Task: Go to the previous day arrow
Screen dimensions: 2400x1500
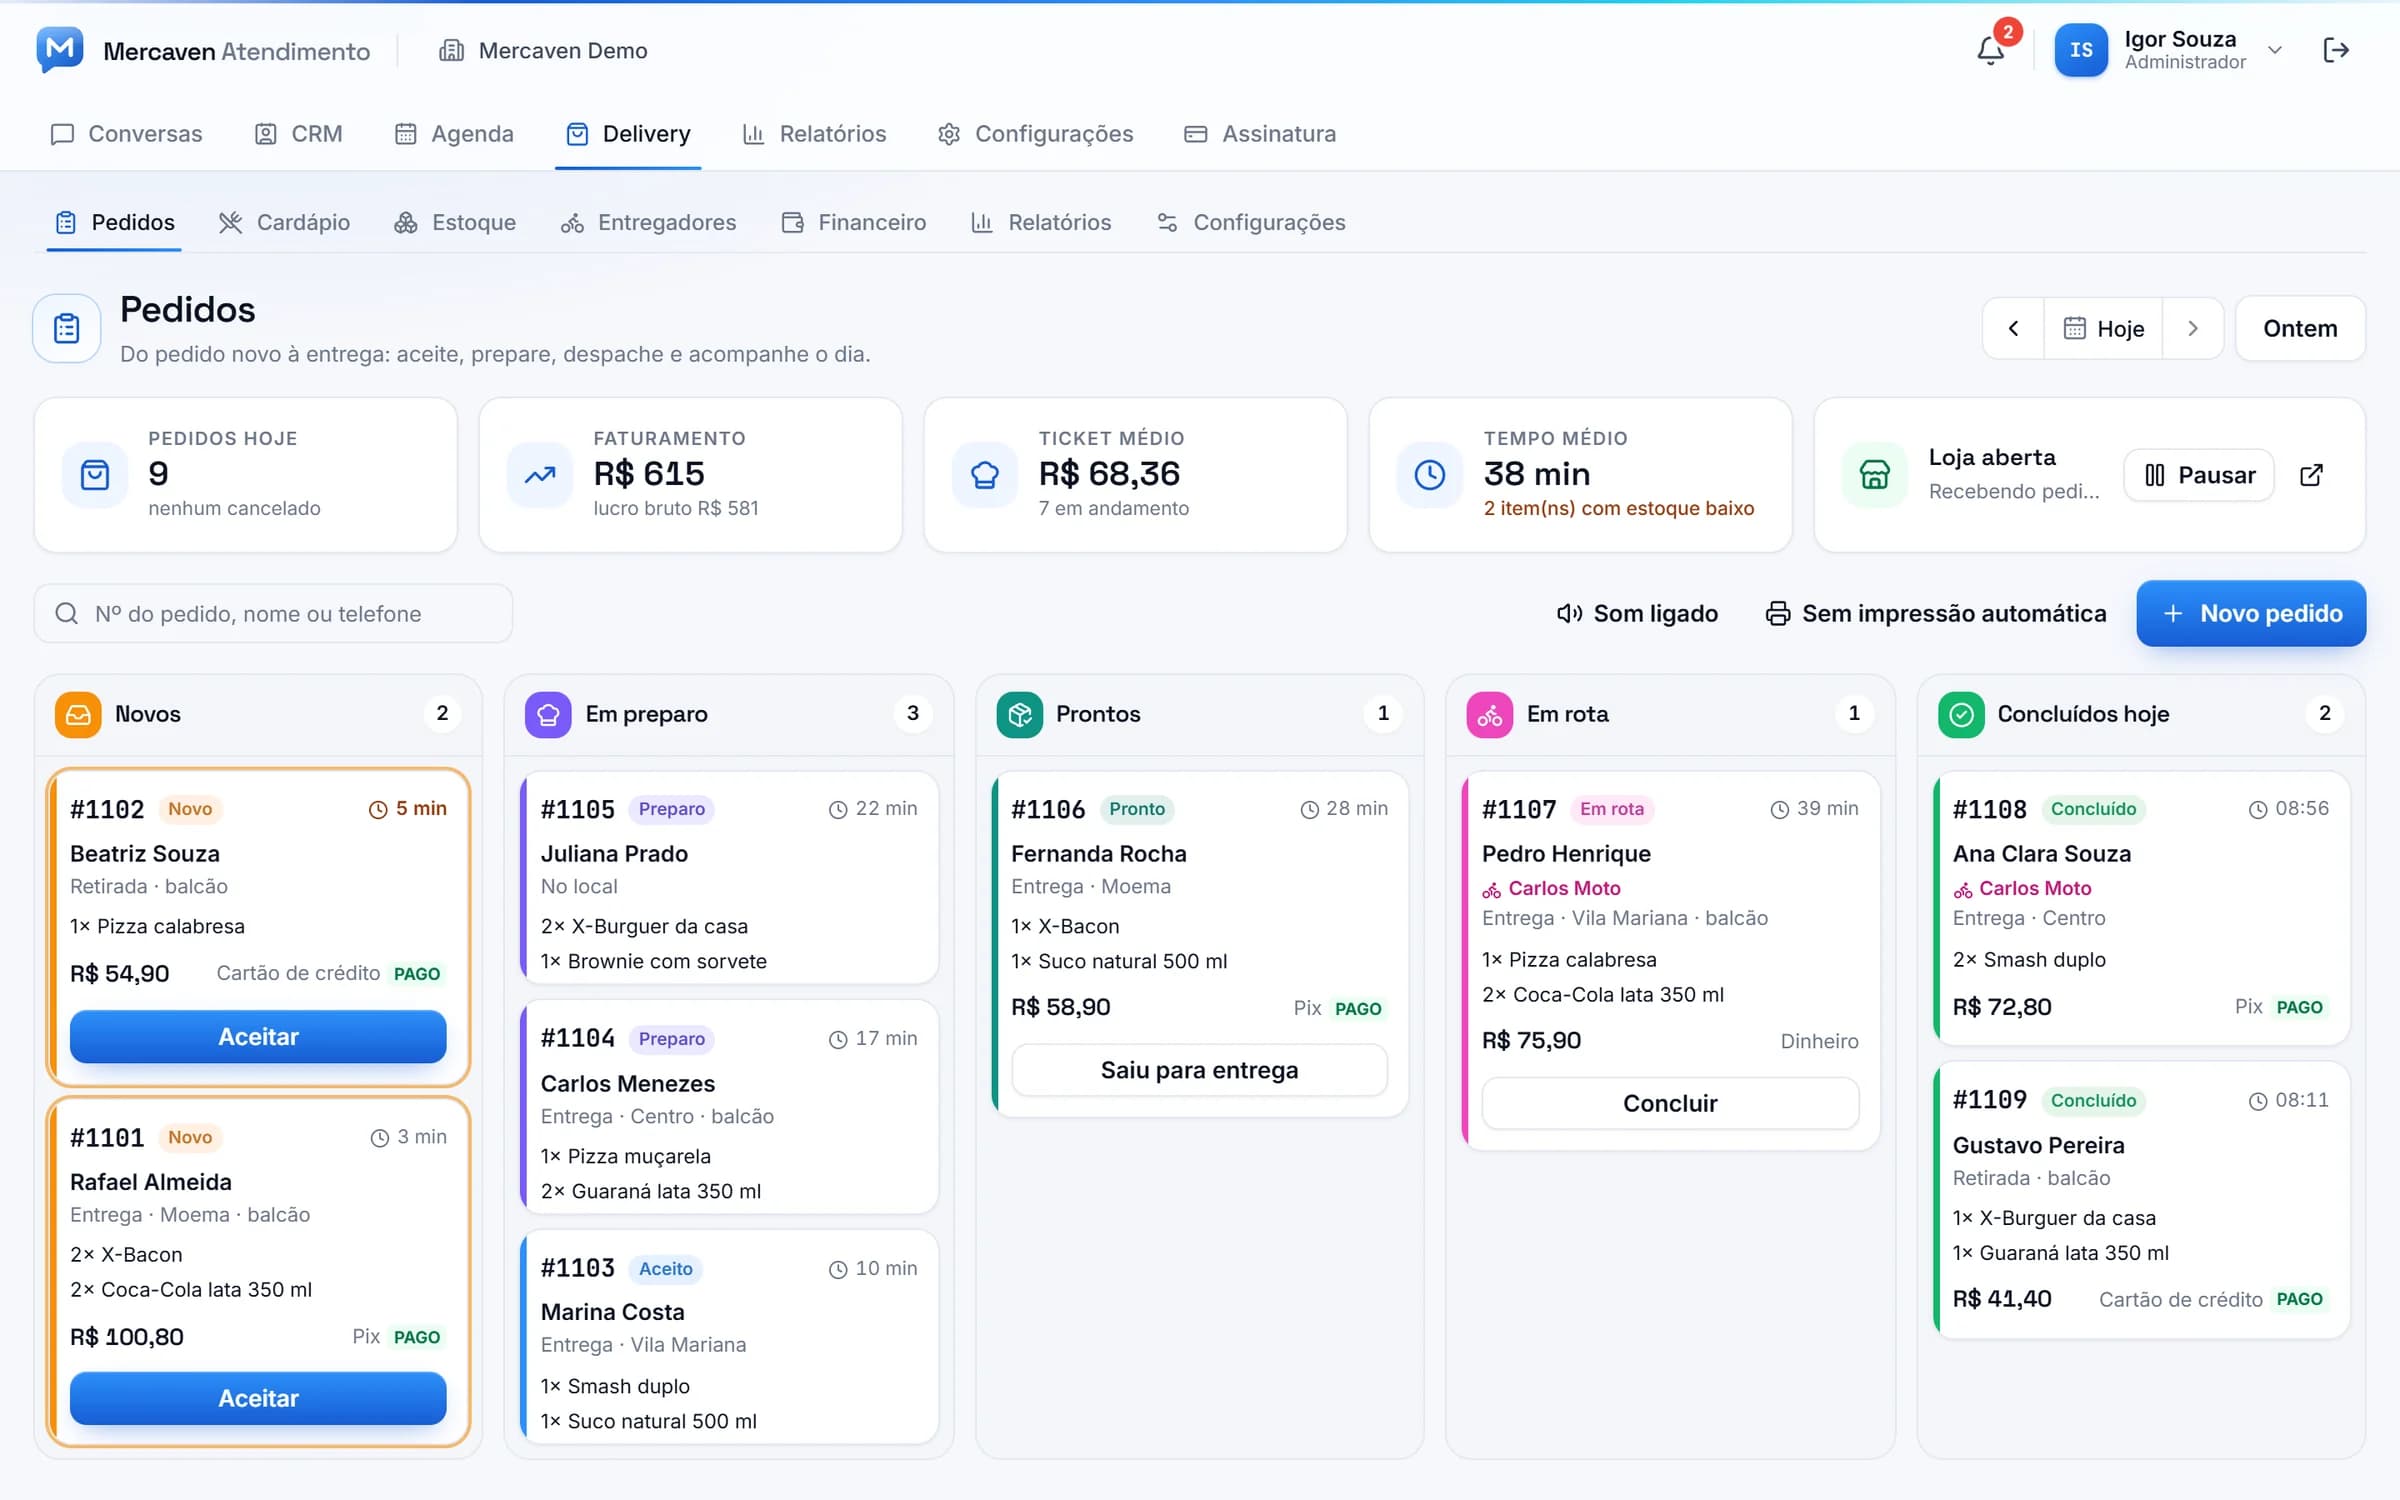Action: point(2014,328)
